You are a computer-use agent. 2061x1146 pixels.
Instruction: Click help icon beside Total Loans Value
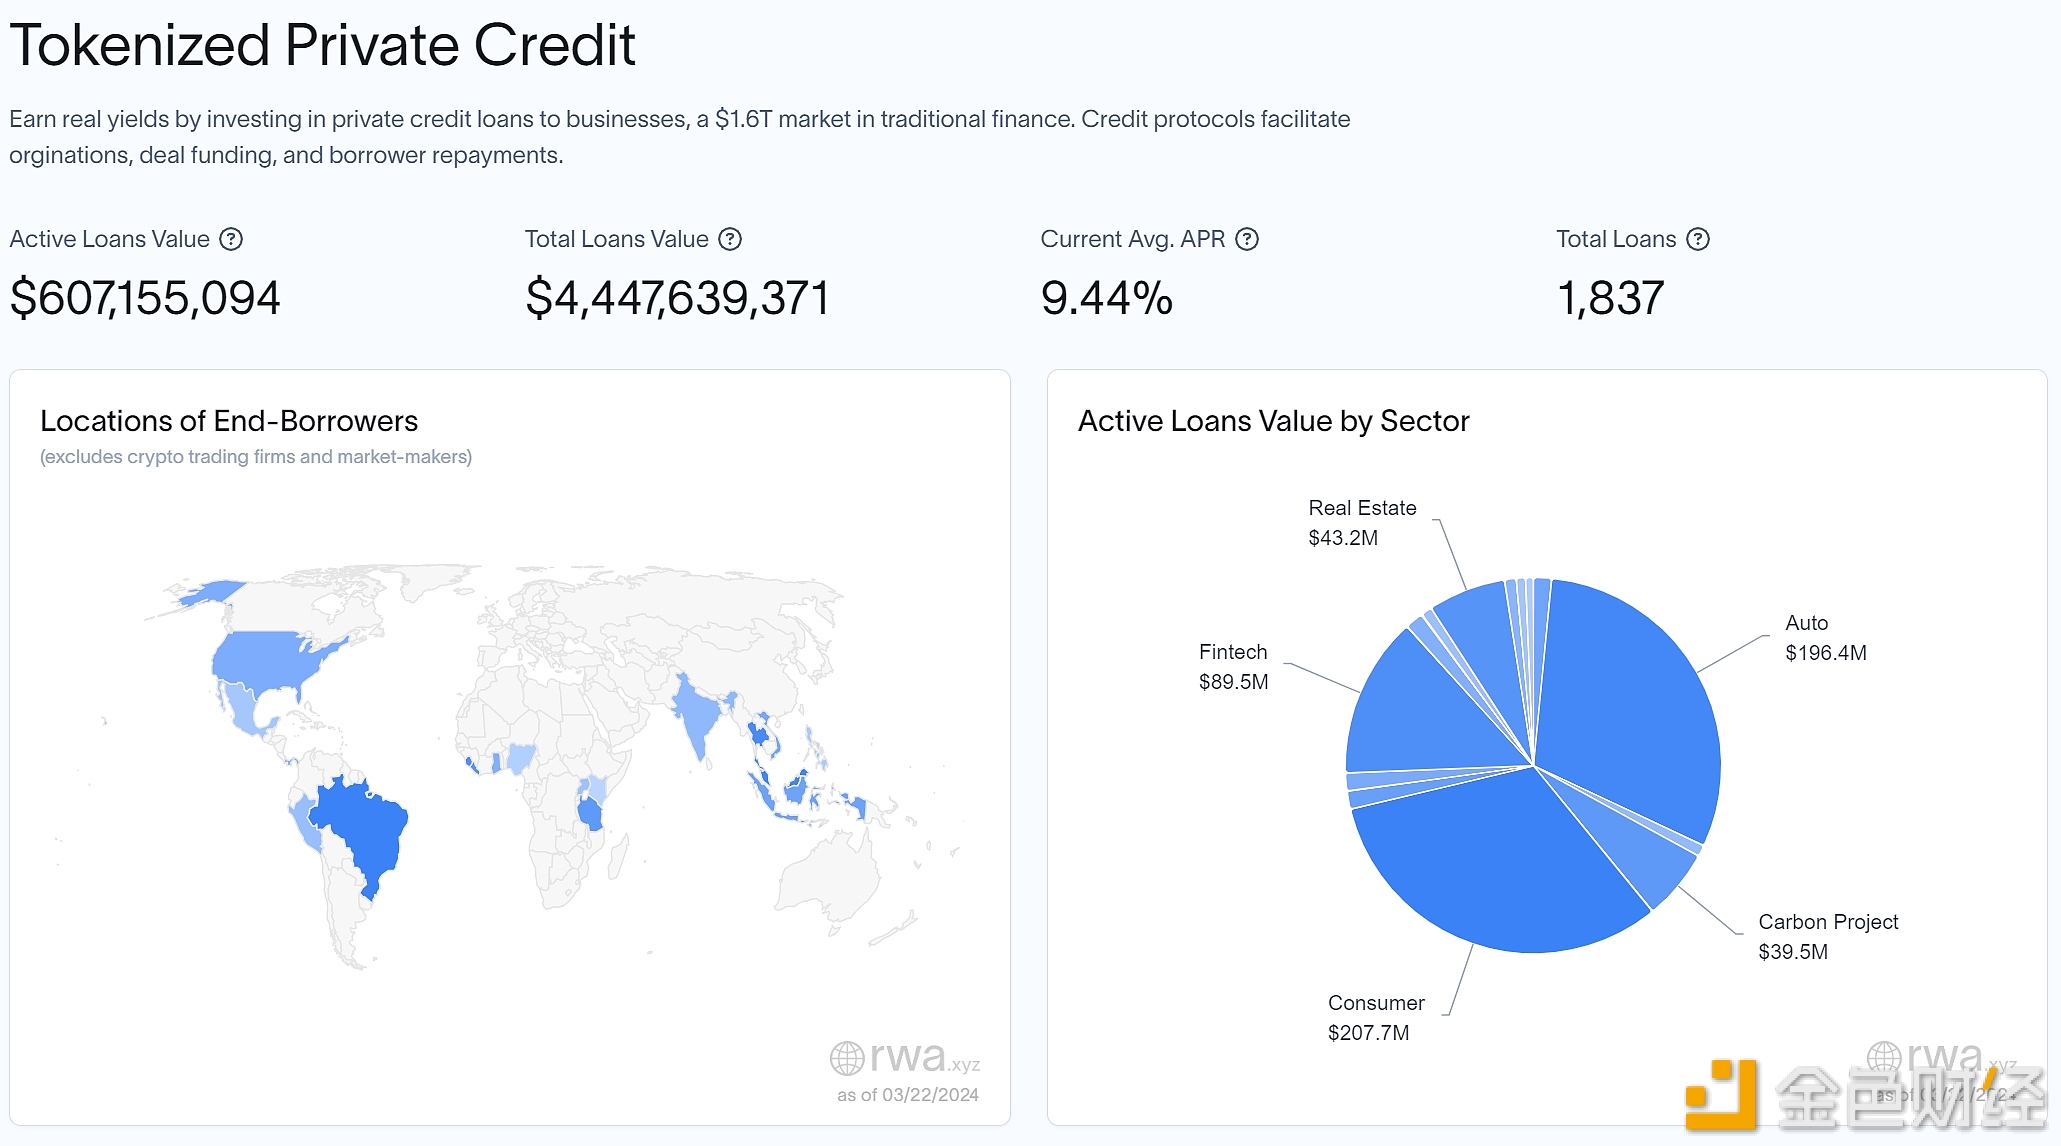(x=731, y=239)
